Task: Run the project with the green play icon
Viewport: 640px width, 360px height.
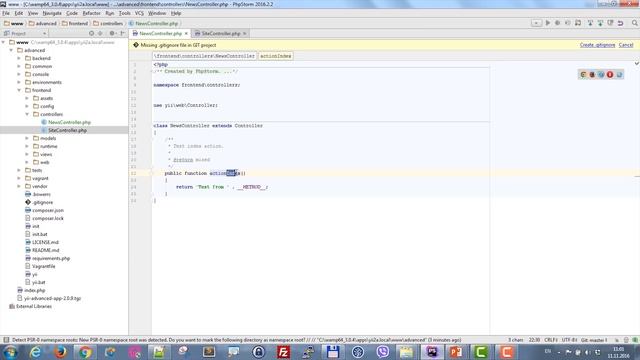Action: [548, 23]
